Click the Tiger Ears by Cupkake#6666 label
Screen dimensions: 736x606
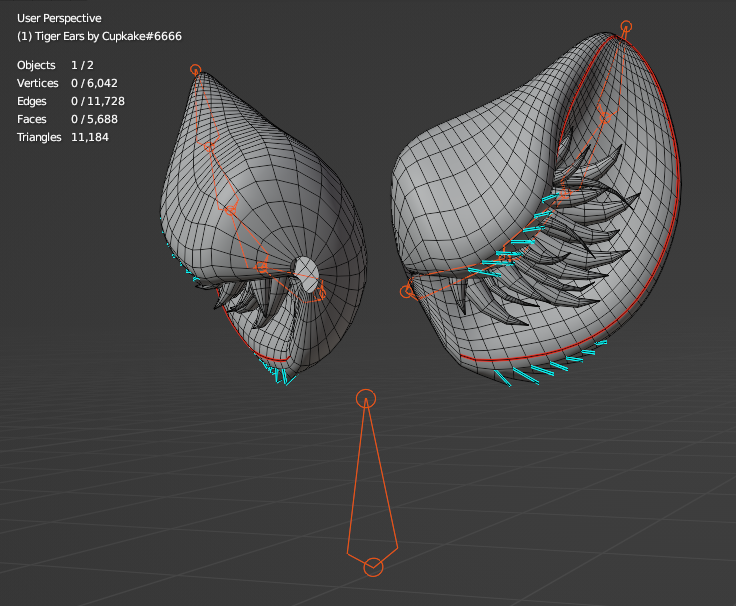(99, 36)
